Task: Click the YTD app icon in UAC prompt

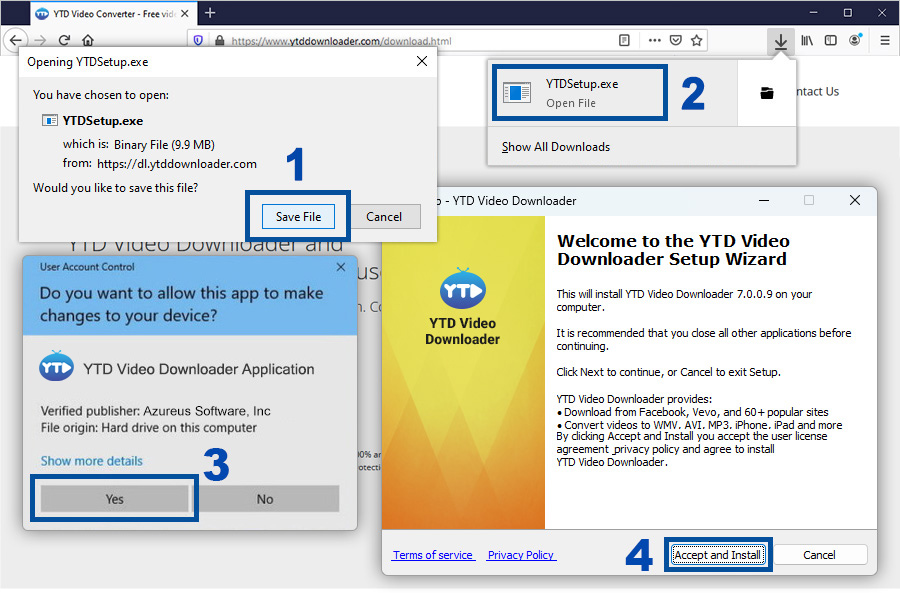Action: click(56, 366)
